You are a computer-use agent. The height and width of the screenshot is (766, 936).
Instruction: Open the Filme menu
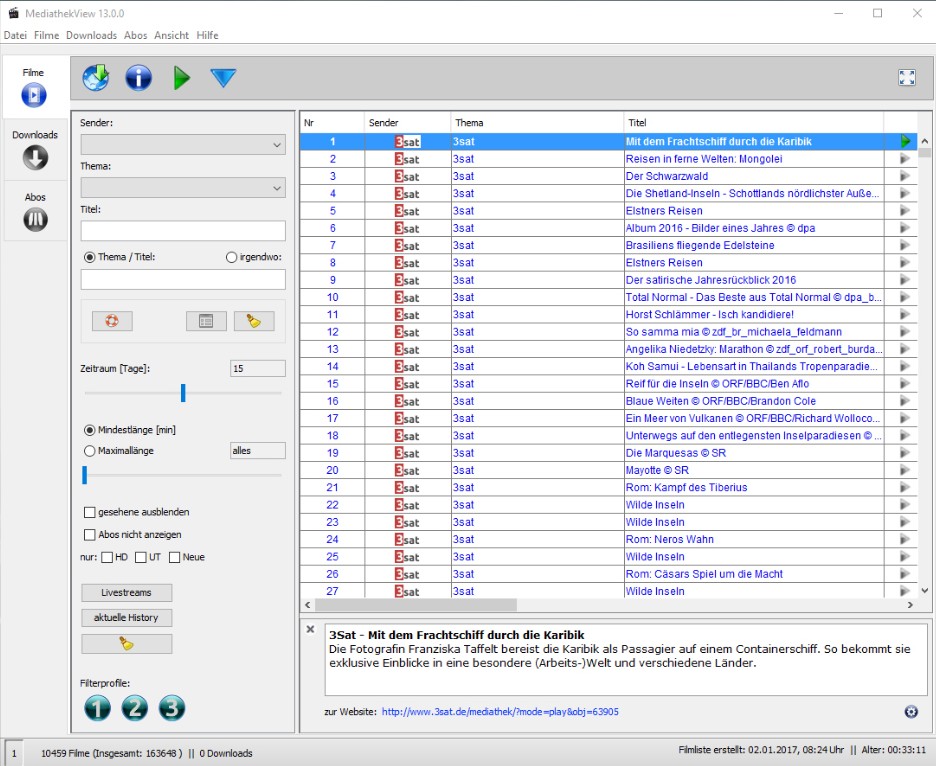(x=47, y=35)
